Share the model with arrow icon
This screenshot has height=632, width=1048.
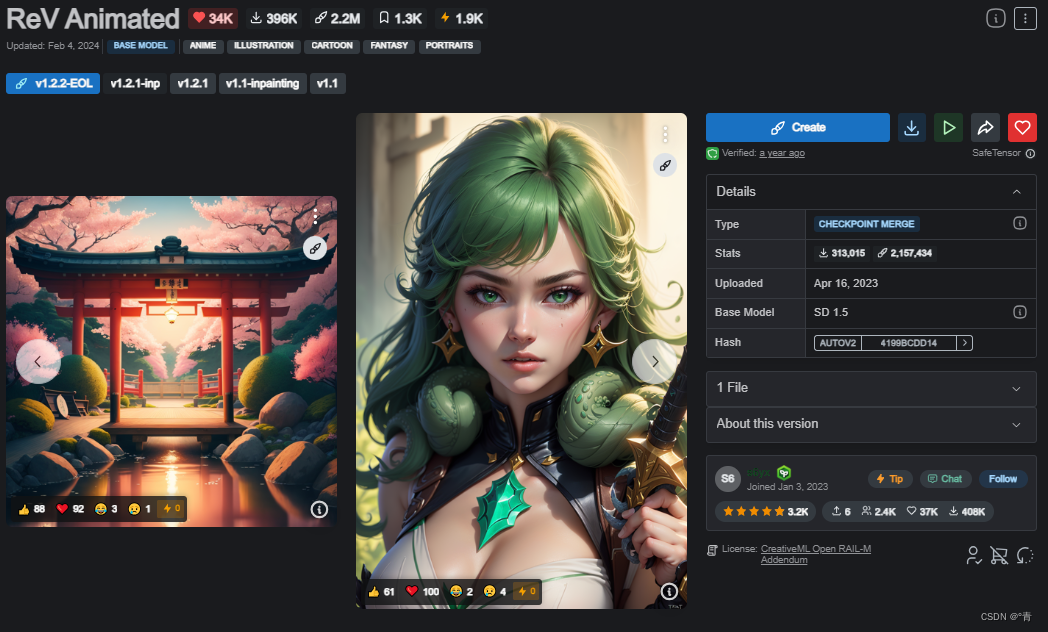coord(985,128)
